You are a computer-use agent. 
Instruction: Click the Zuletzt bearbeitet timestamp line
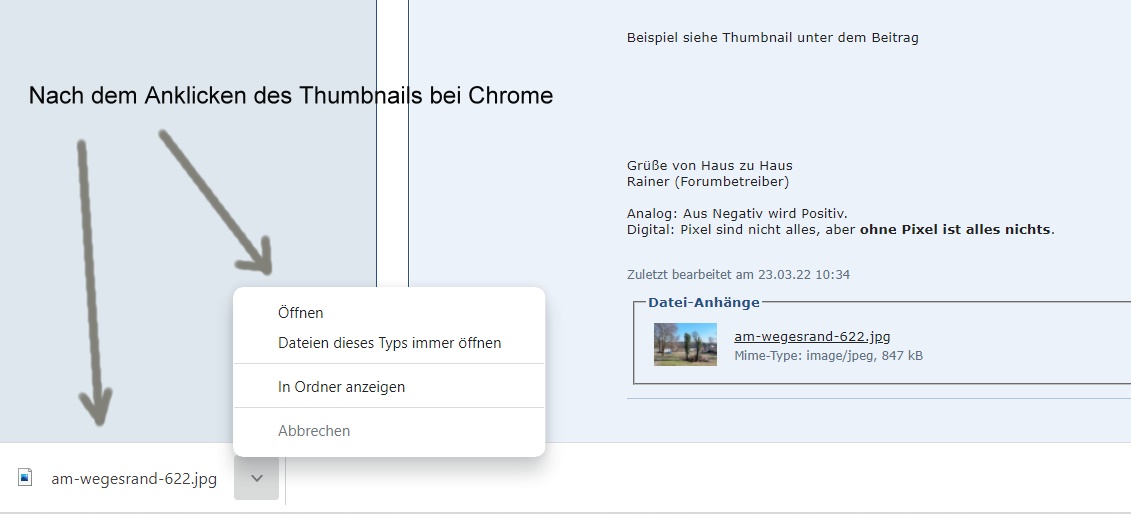pos(738,274)
